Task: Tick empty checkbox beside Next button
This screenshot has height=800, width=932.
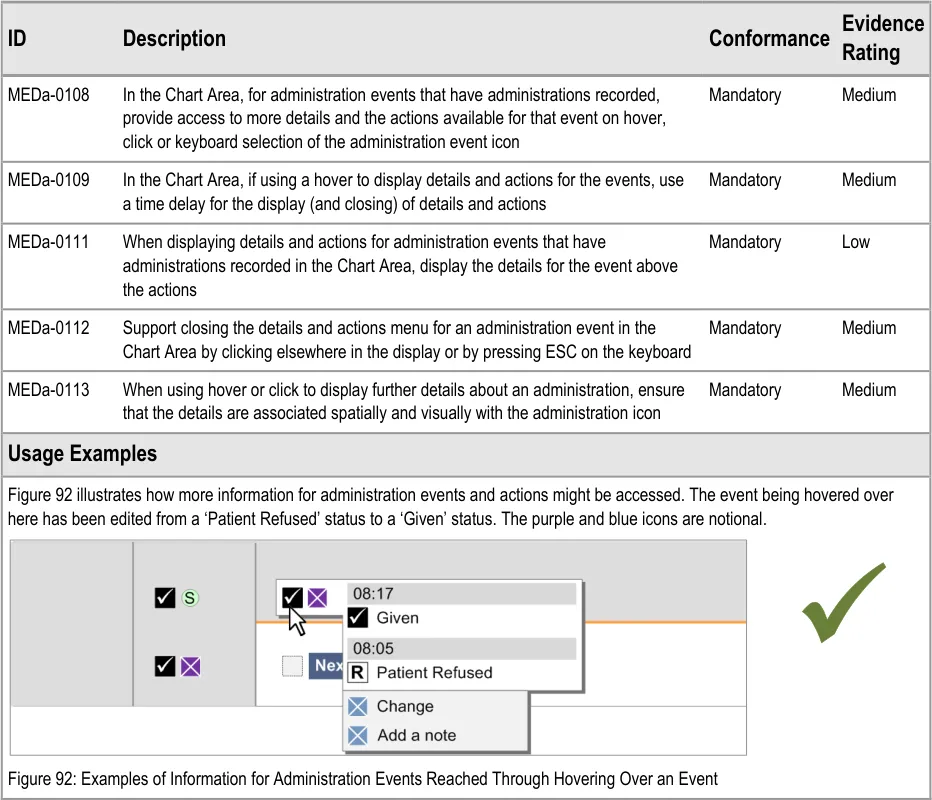Action: pyautogui.click(x=292, y=666)
